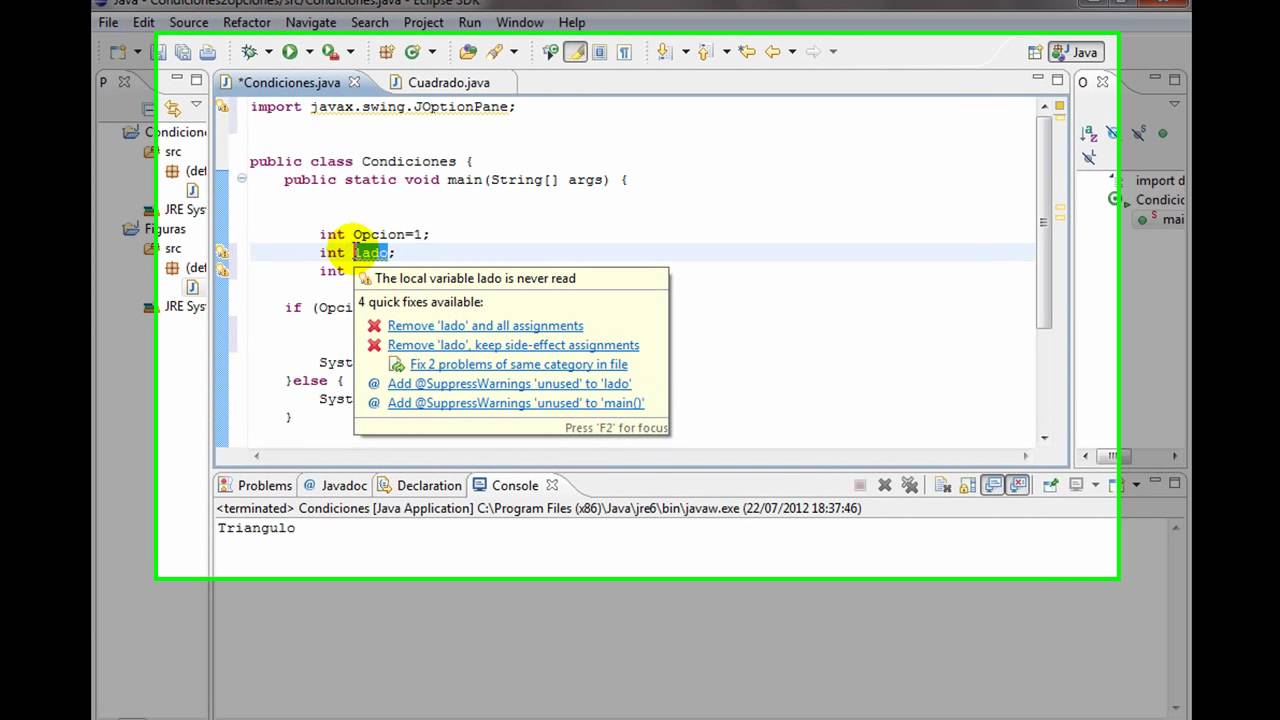Toggle Hide Non-Public Members green dot
Screen dimensions: 1280x720
pos(1162,132)
